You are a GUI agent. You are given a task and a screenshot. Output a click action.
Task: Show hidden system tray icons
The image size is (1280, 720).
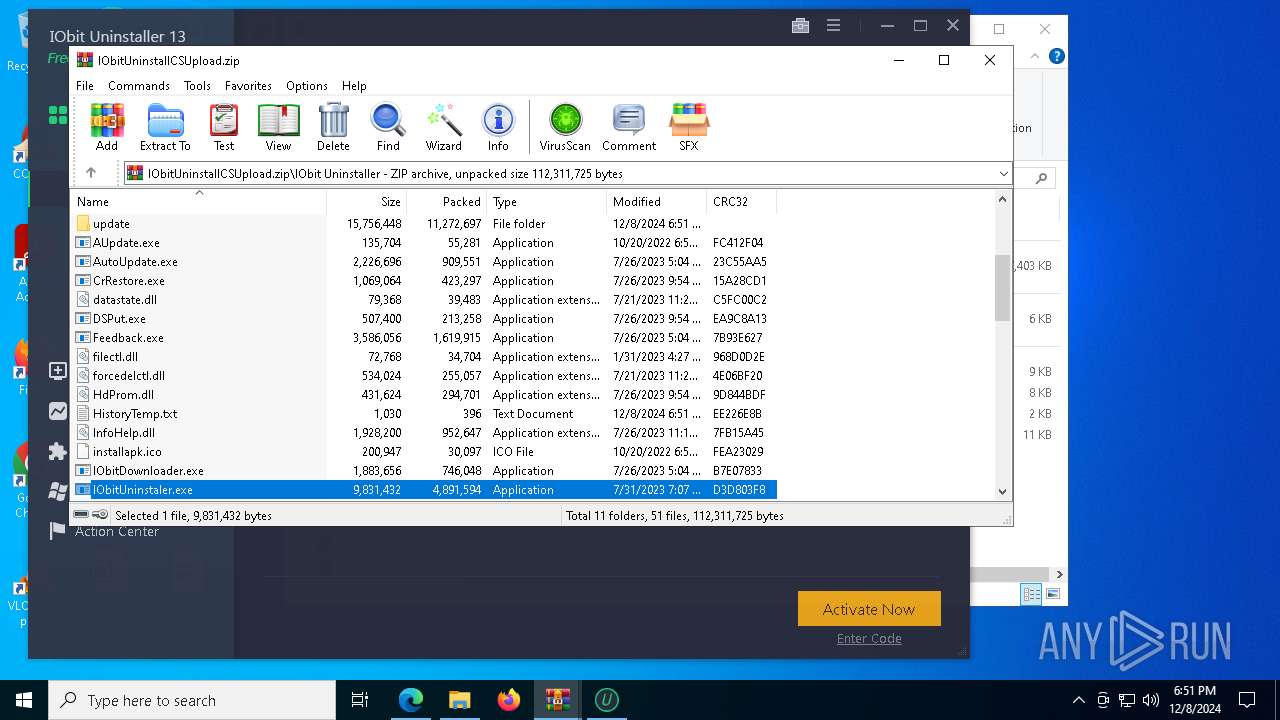1078,700
